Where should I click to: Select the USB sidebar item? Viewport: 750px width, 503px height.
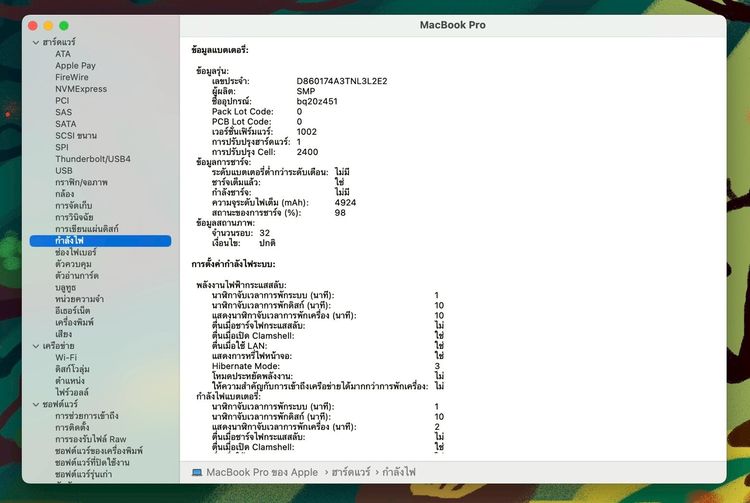(x=64, y=171)
